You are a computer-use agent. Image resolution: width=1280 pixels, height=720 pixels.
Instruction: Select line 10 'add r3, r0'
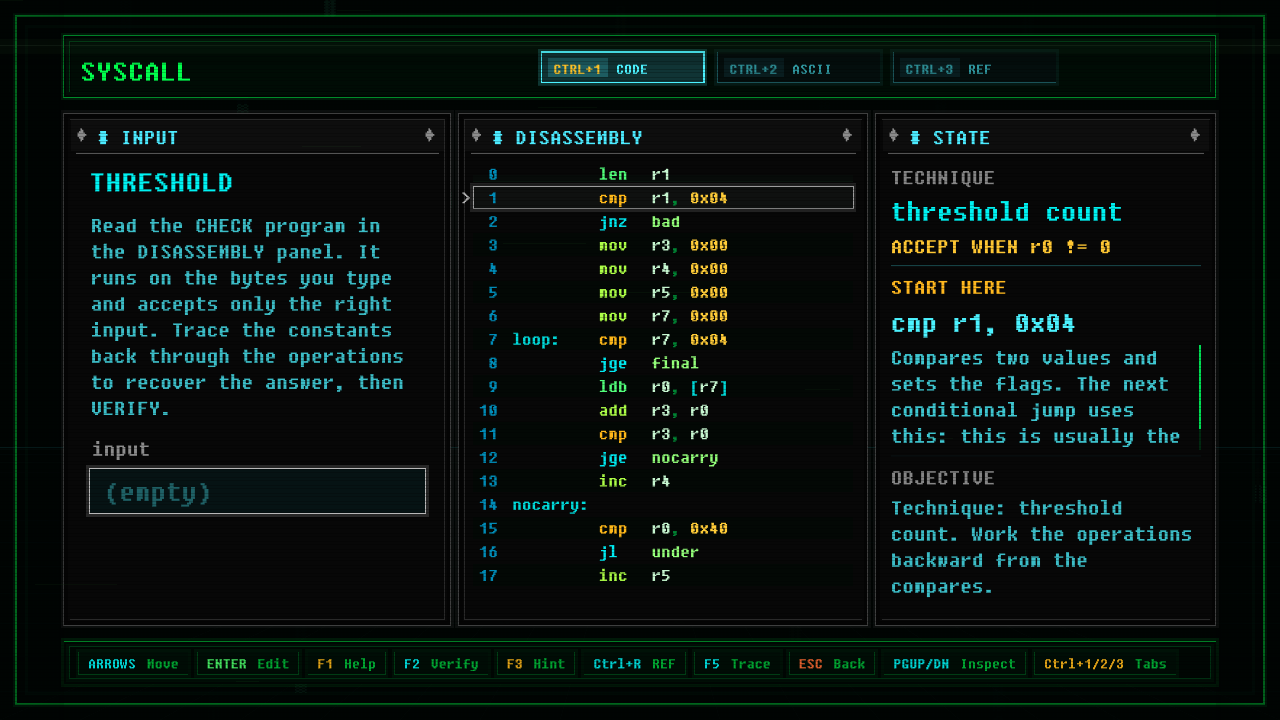coord(663,411)
